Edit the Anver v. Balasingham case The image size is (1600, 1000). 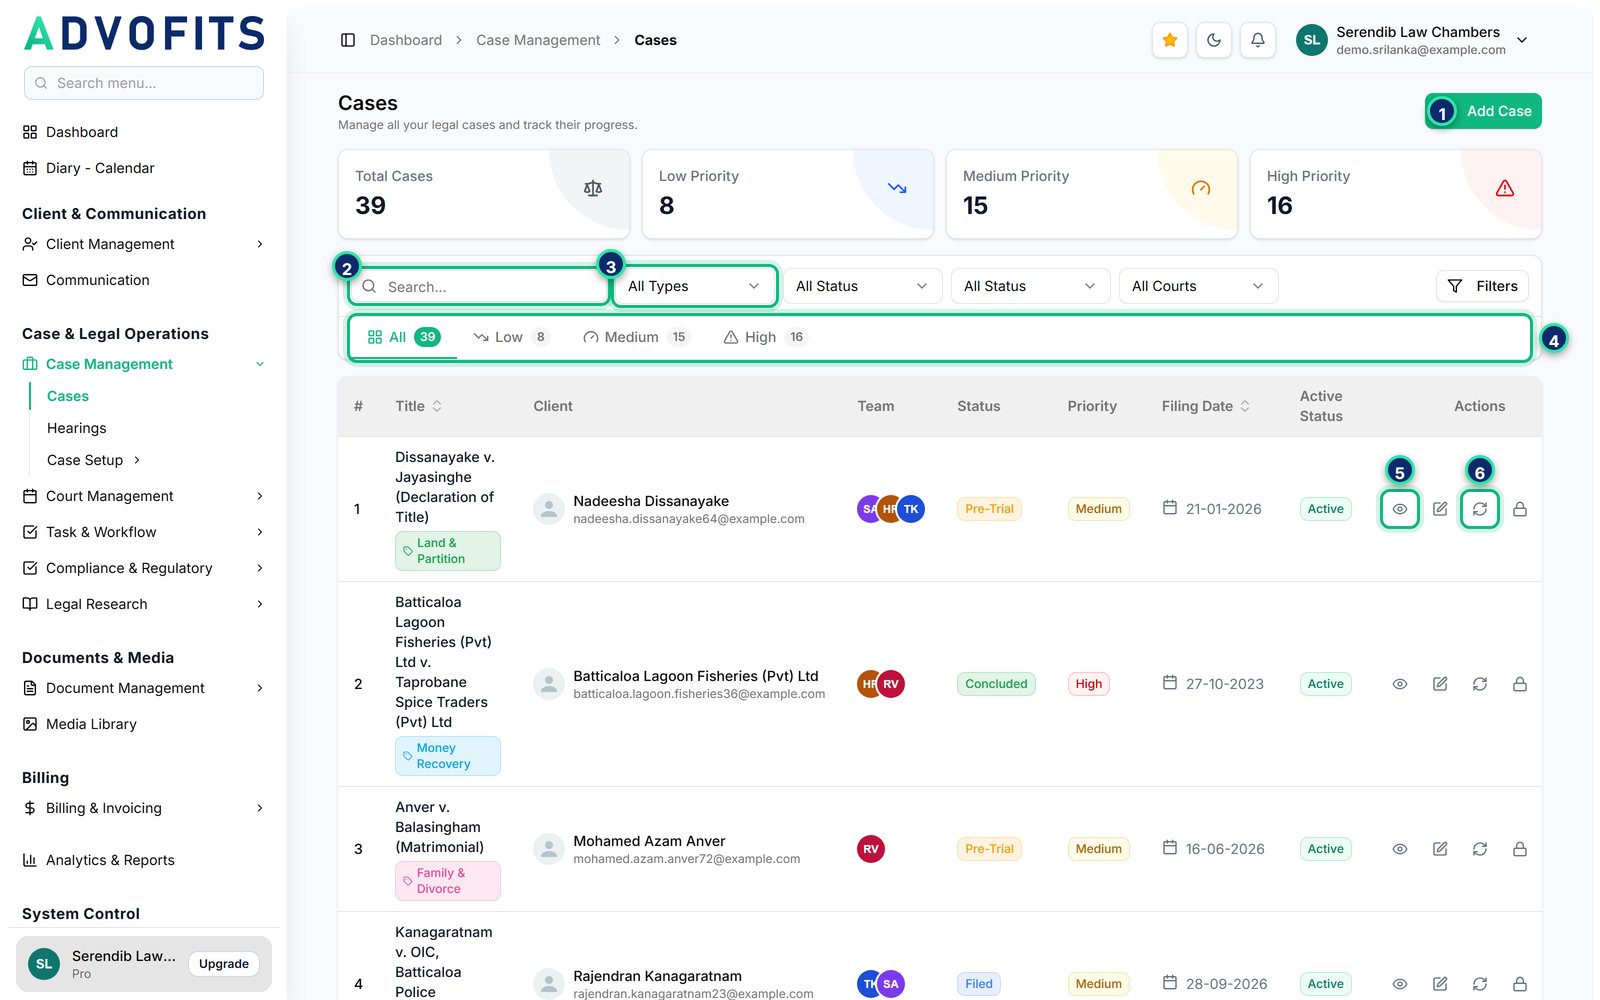tap(1440, 849)
